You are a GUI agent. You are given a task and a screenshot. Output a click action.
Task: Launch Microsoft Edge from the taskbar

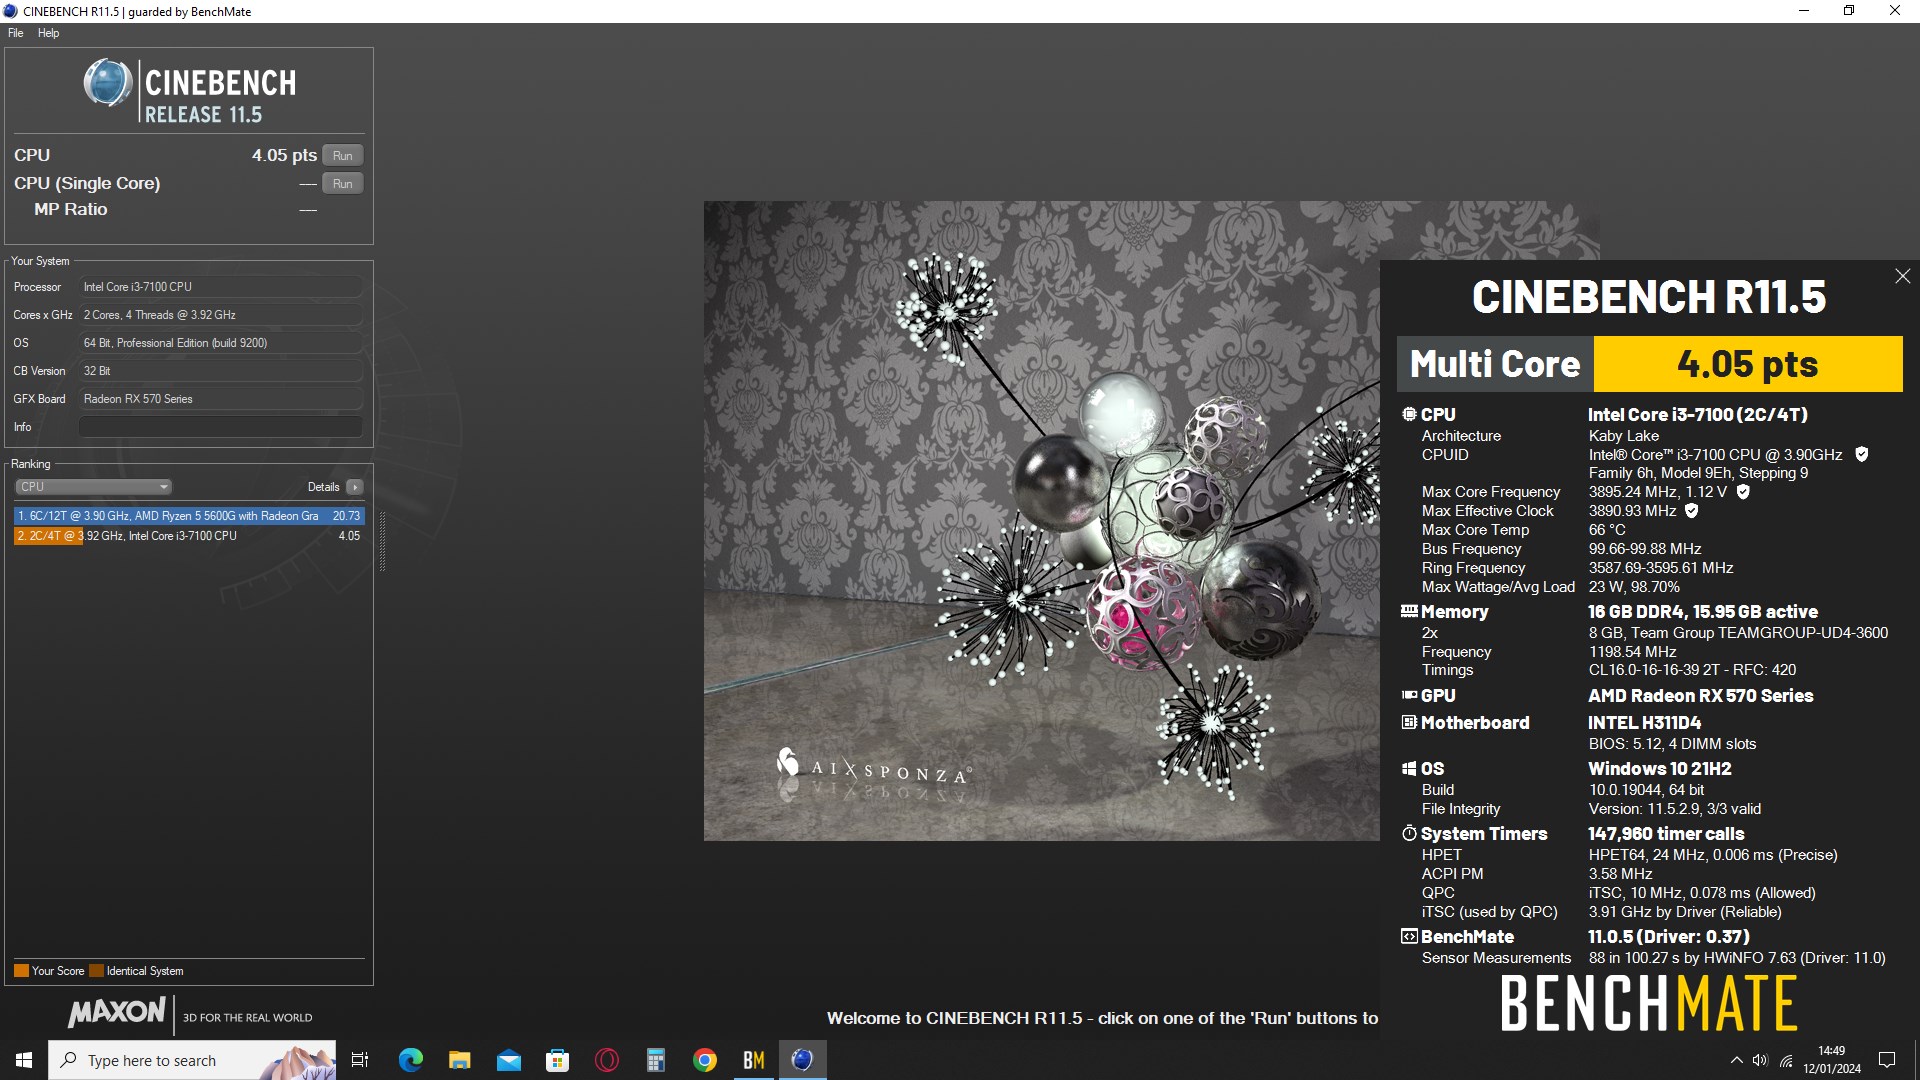[411, 1060]
